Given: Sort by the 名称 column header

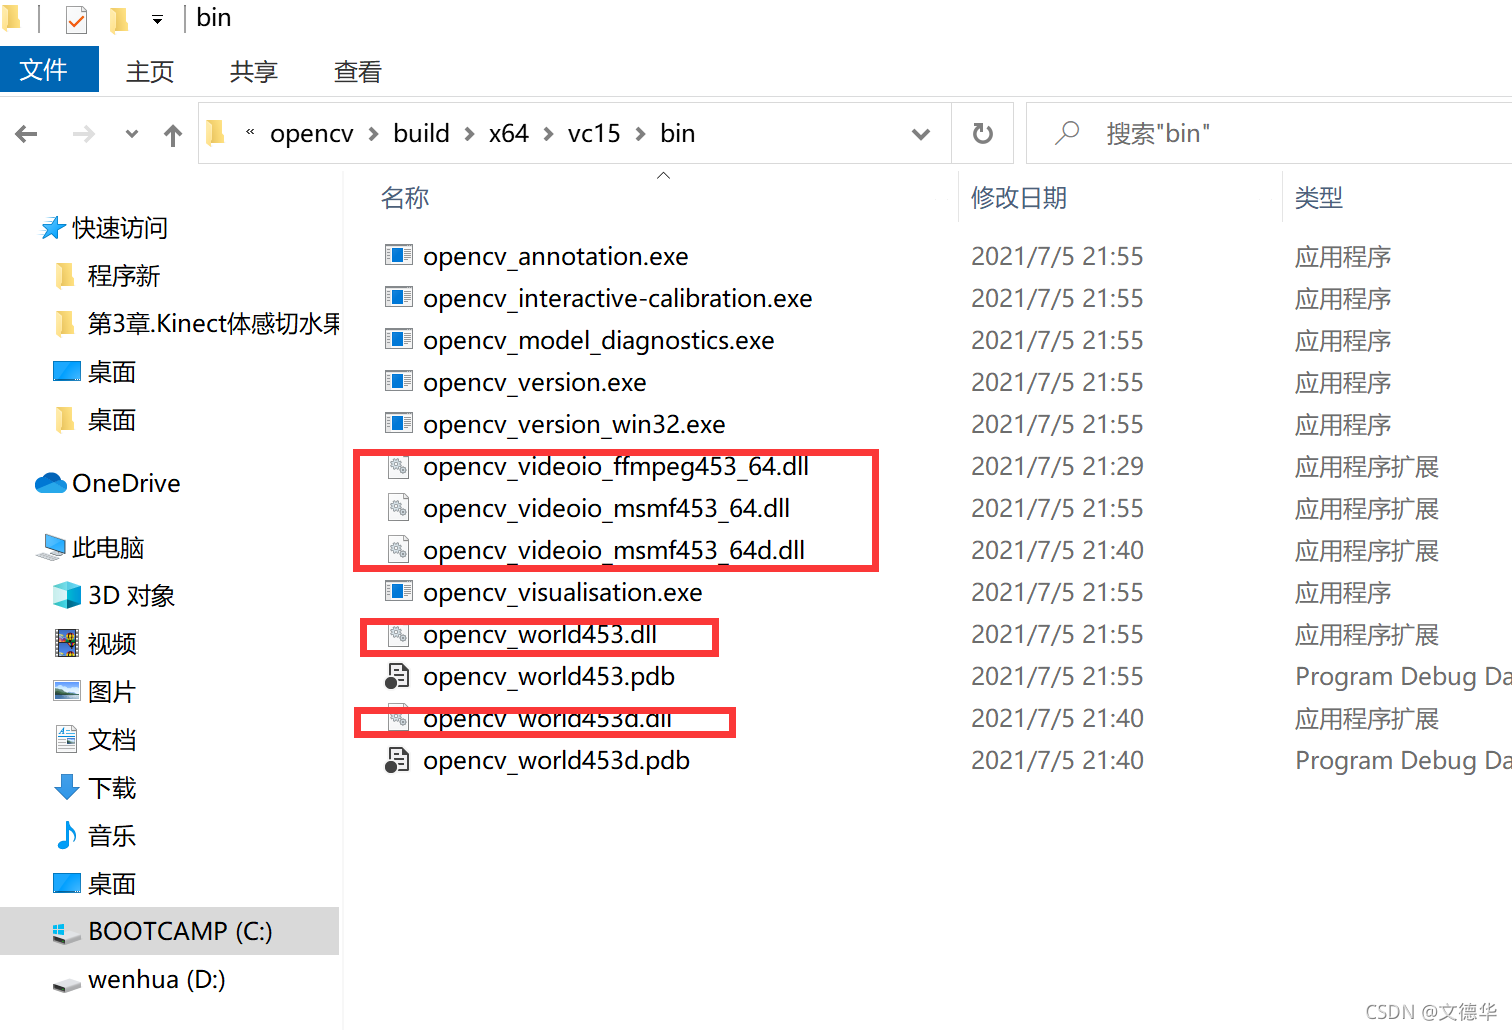Looking at the screenshot, I should [x=404, y=198].
